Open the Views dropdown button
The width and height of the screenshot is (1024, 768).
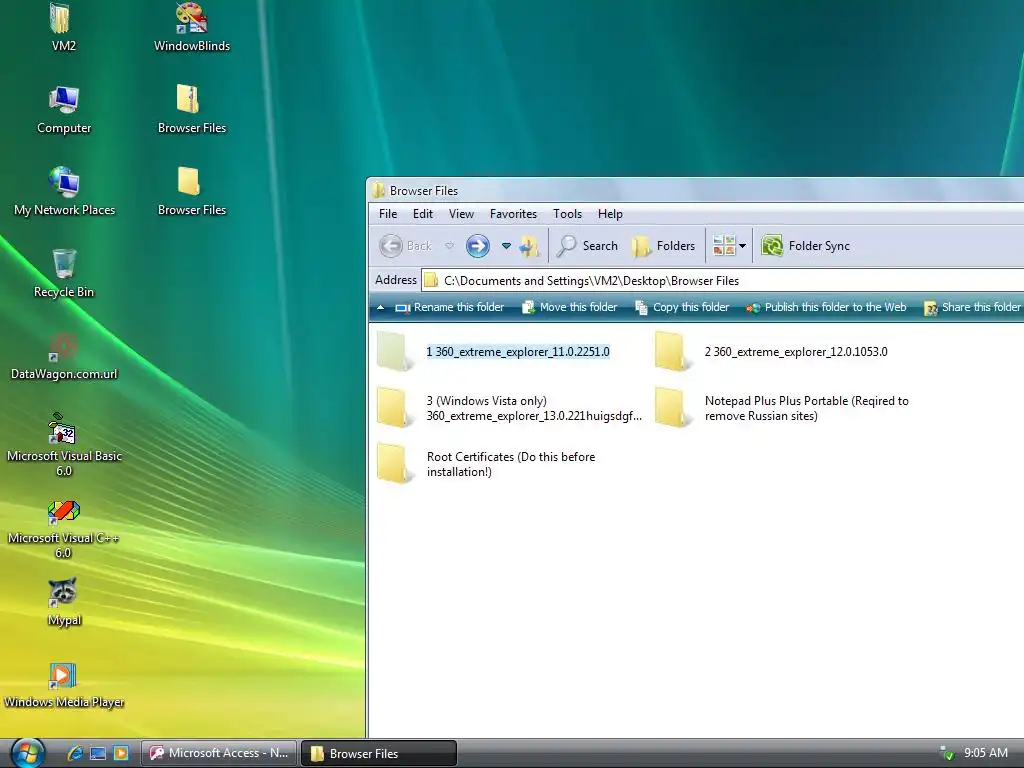(x=729, y=246)
